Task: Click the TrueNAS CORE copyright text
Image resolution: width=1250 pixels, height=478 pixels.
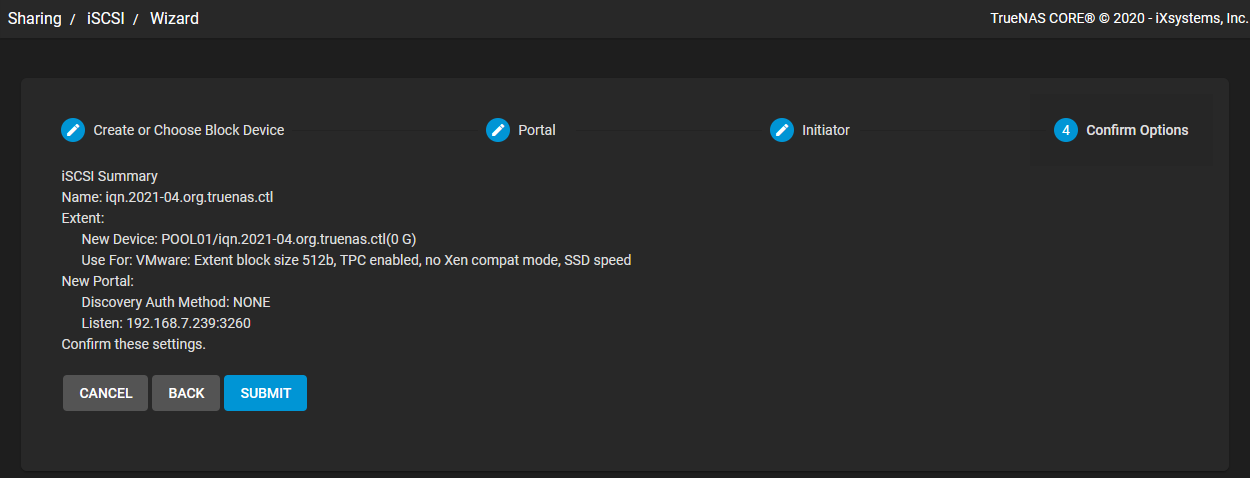Action: (1119, 19)
